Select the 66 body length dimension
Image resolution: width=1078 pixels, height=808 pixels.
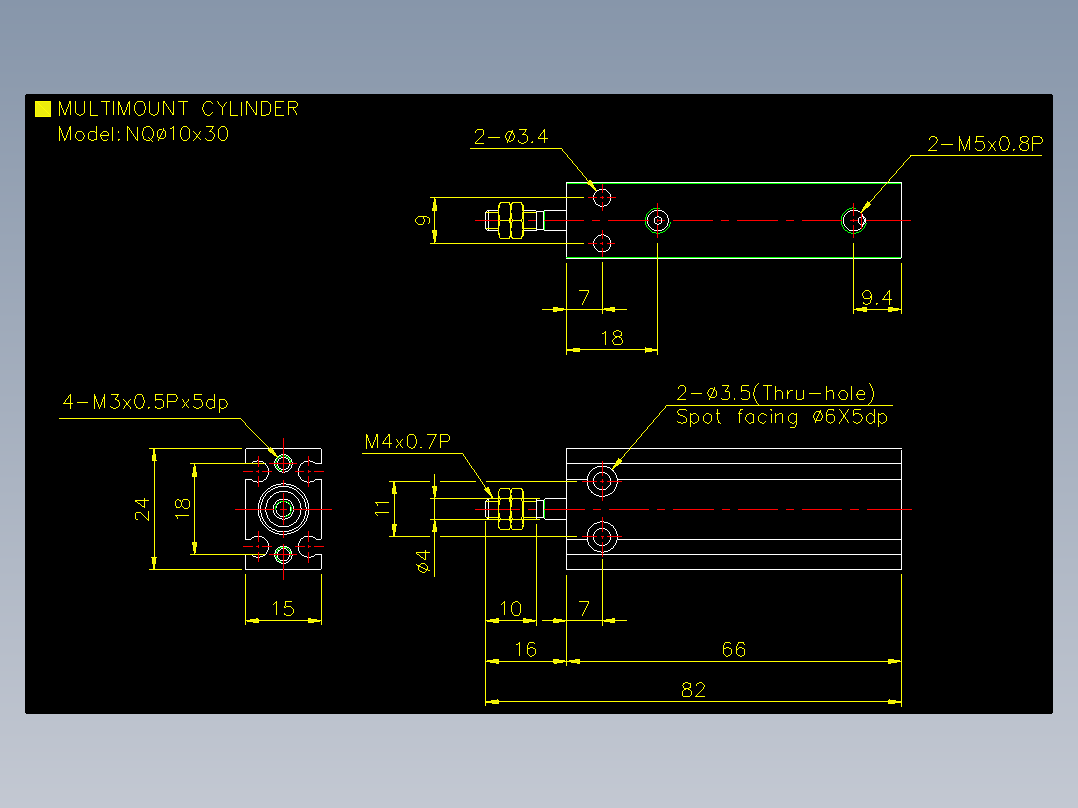point(734,649)
